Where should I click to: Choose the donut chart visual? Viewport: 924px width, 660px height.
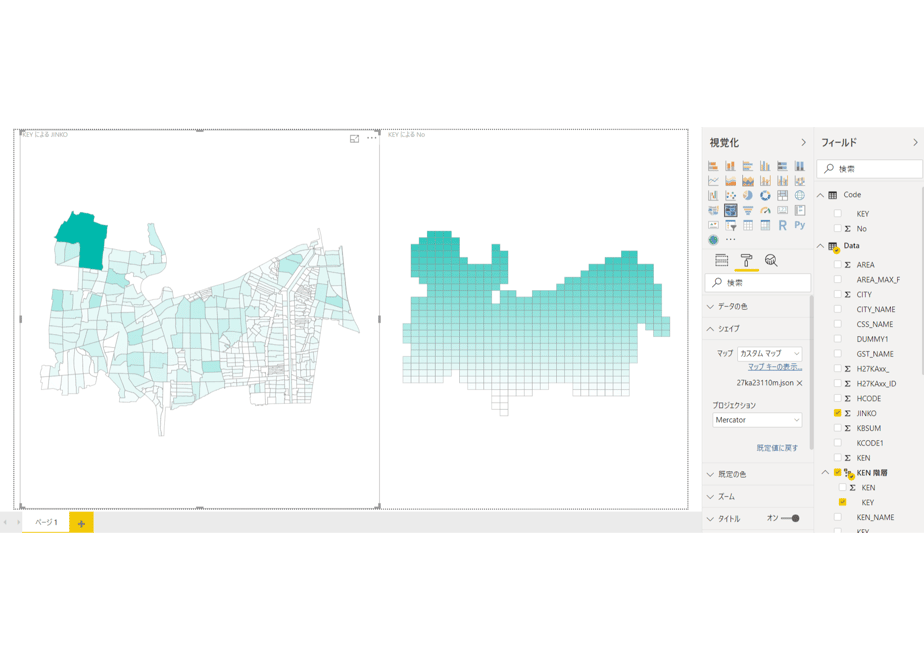765,196
